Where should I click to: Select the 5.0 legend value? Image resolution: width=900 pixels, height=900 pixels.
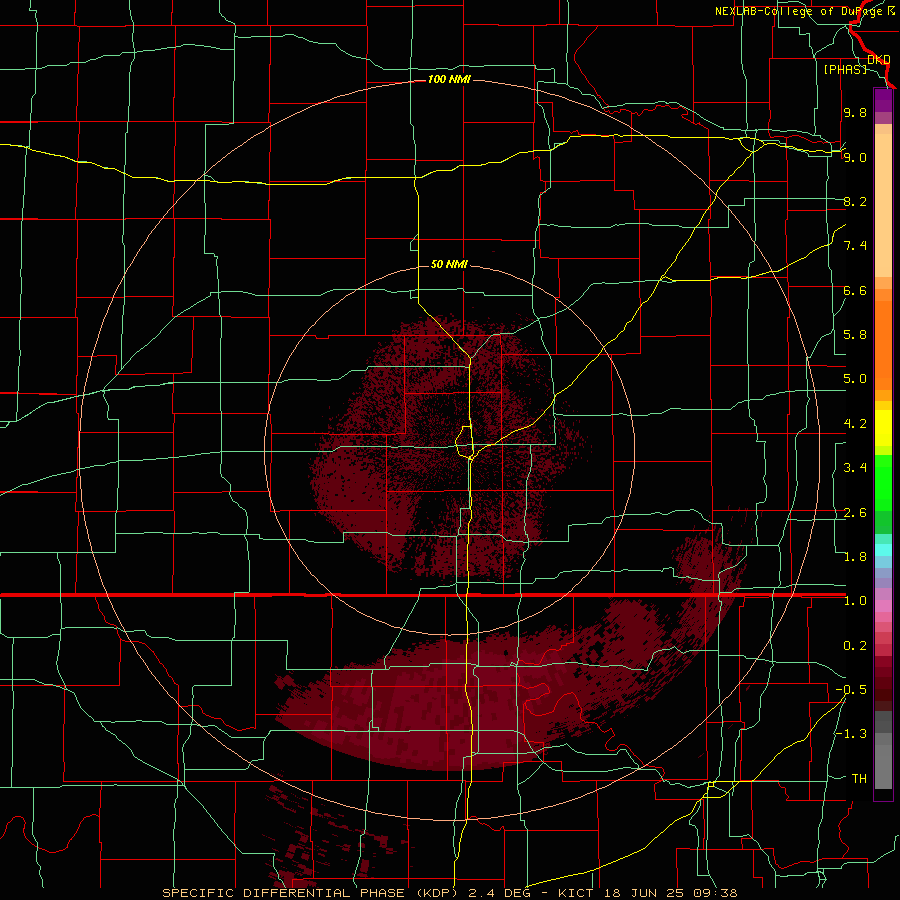tap(855, 379)
